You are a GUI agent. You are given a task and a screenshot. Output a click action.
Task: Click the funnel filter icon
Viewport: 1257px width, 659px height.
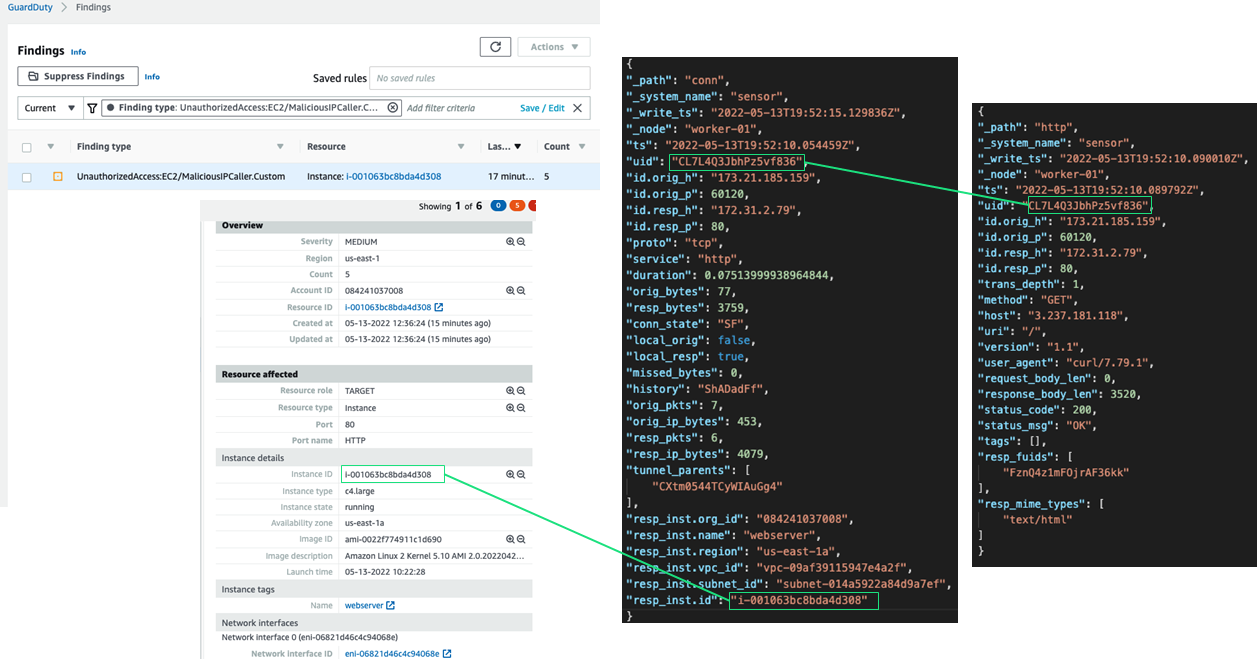[92, 108]
